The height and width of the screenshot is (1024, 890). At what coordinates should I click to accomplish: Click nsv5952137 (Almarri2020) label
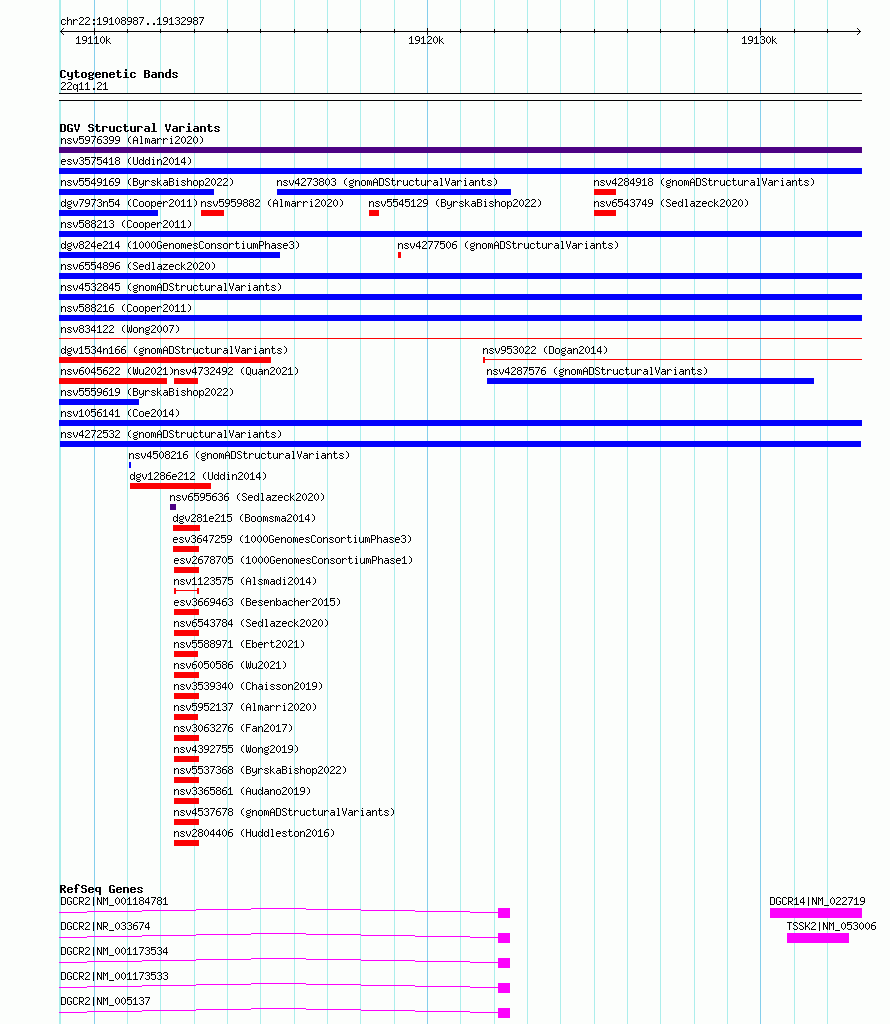[x=245, y=707]
